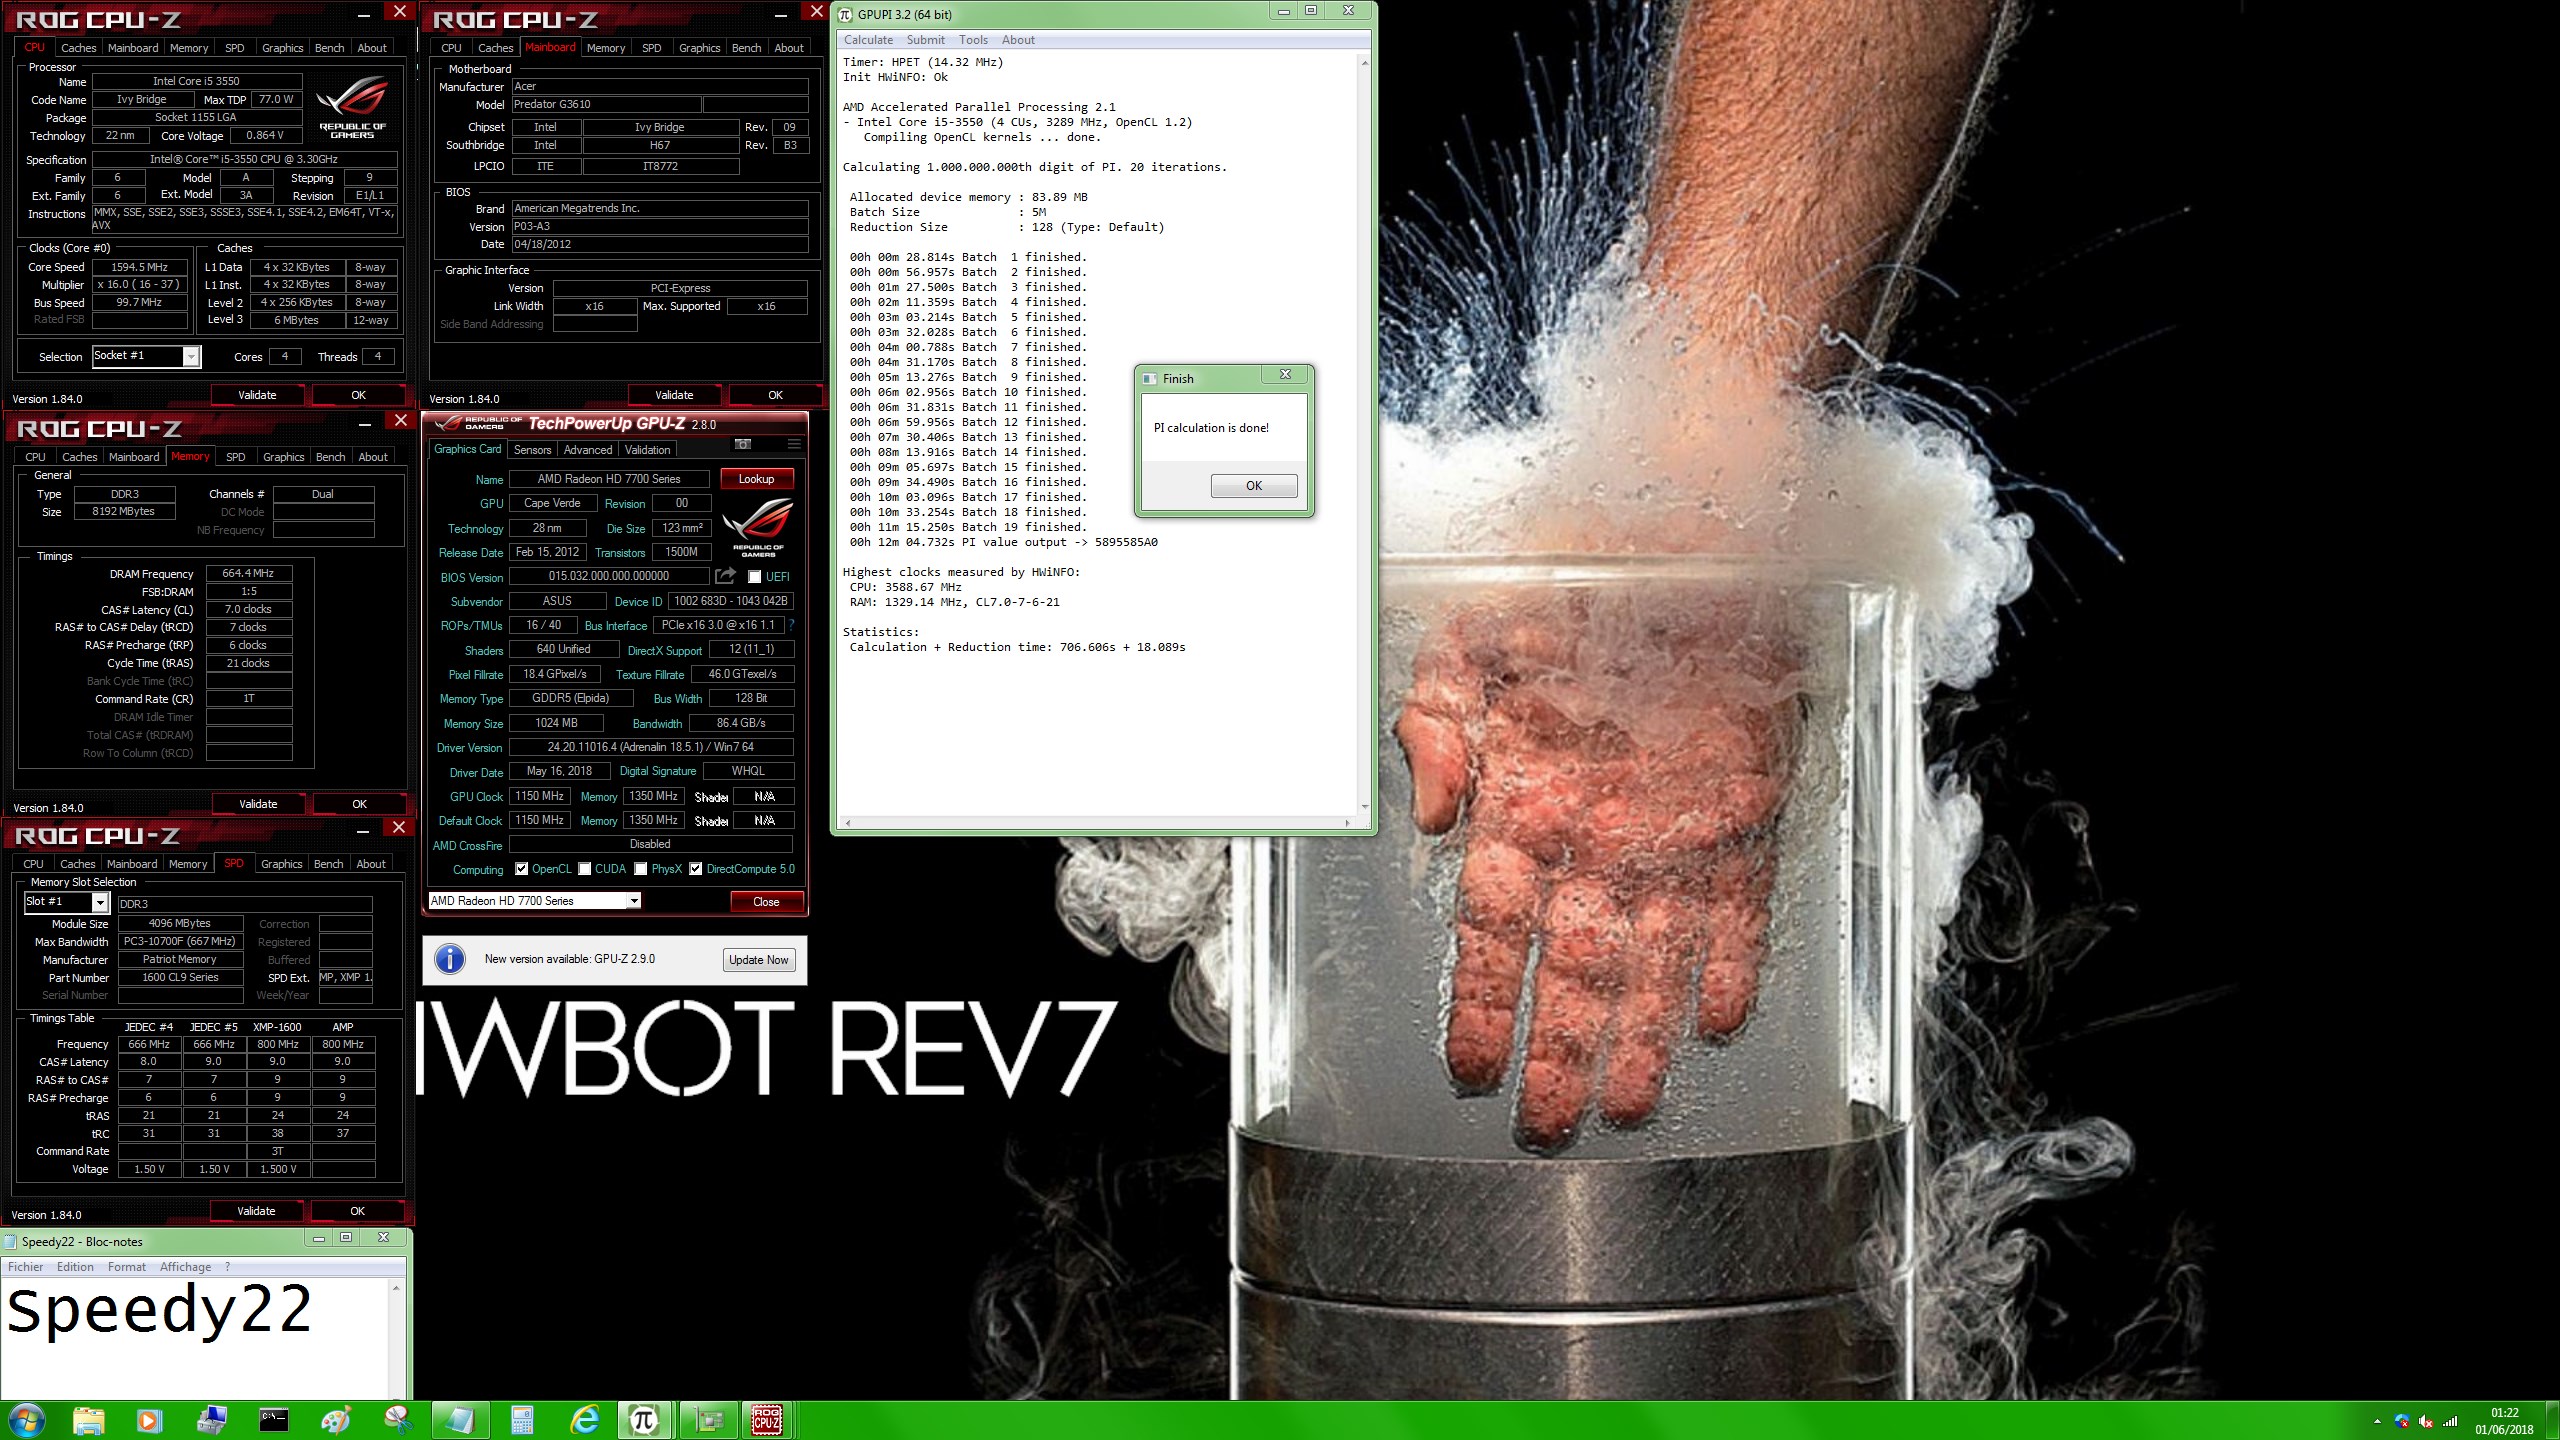Open the toolbox computer icon in taskbar
The image size is (2560, 1440).
point(212,1420)
